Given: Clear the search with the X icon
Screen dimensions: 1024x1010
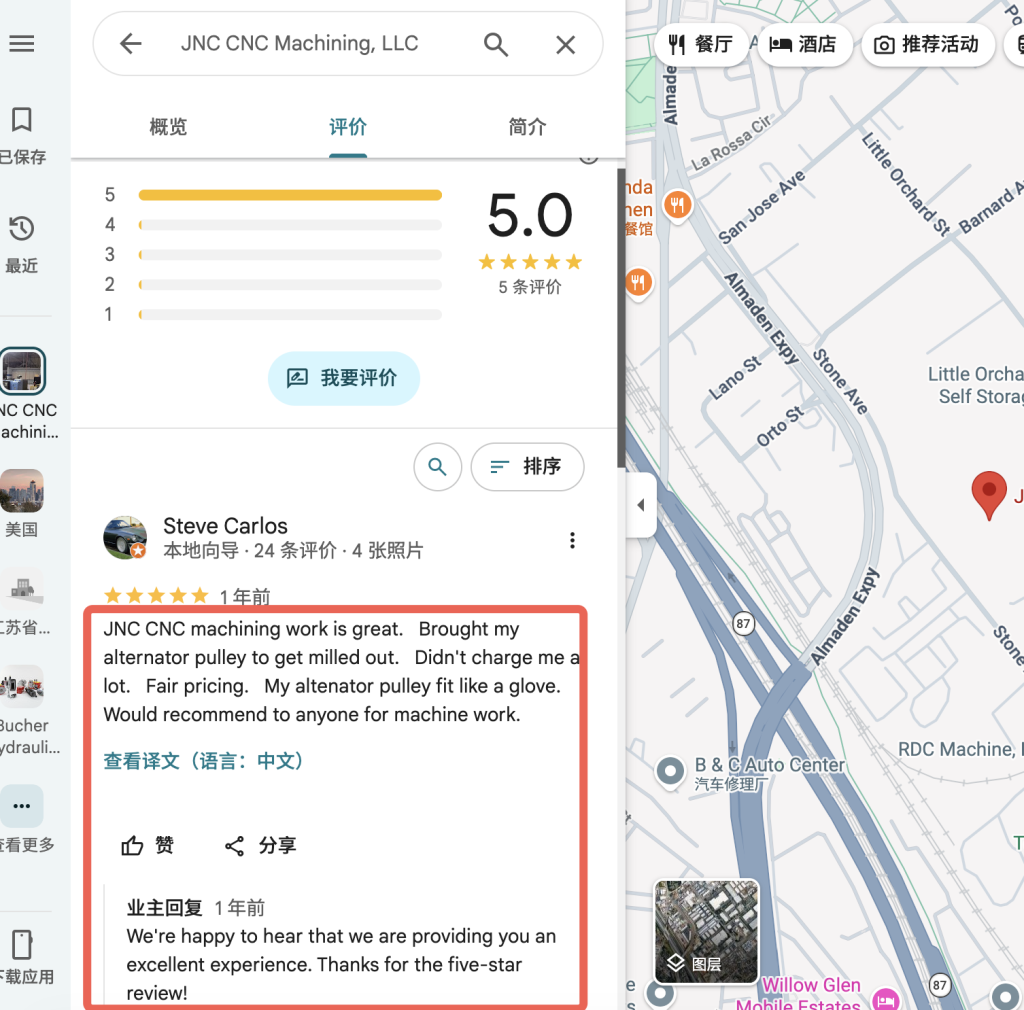Looking at the screenshot, I should click(566, 44).
